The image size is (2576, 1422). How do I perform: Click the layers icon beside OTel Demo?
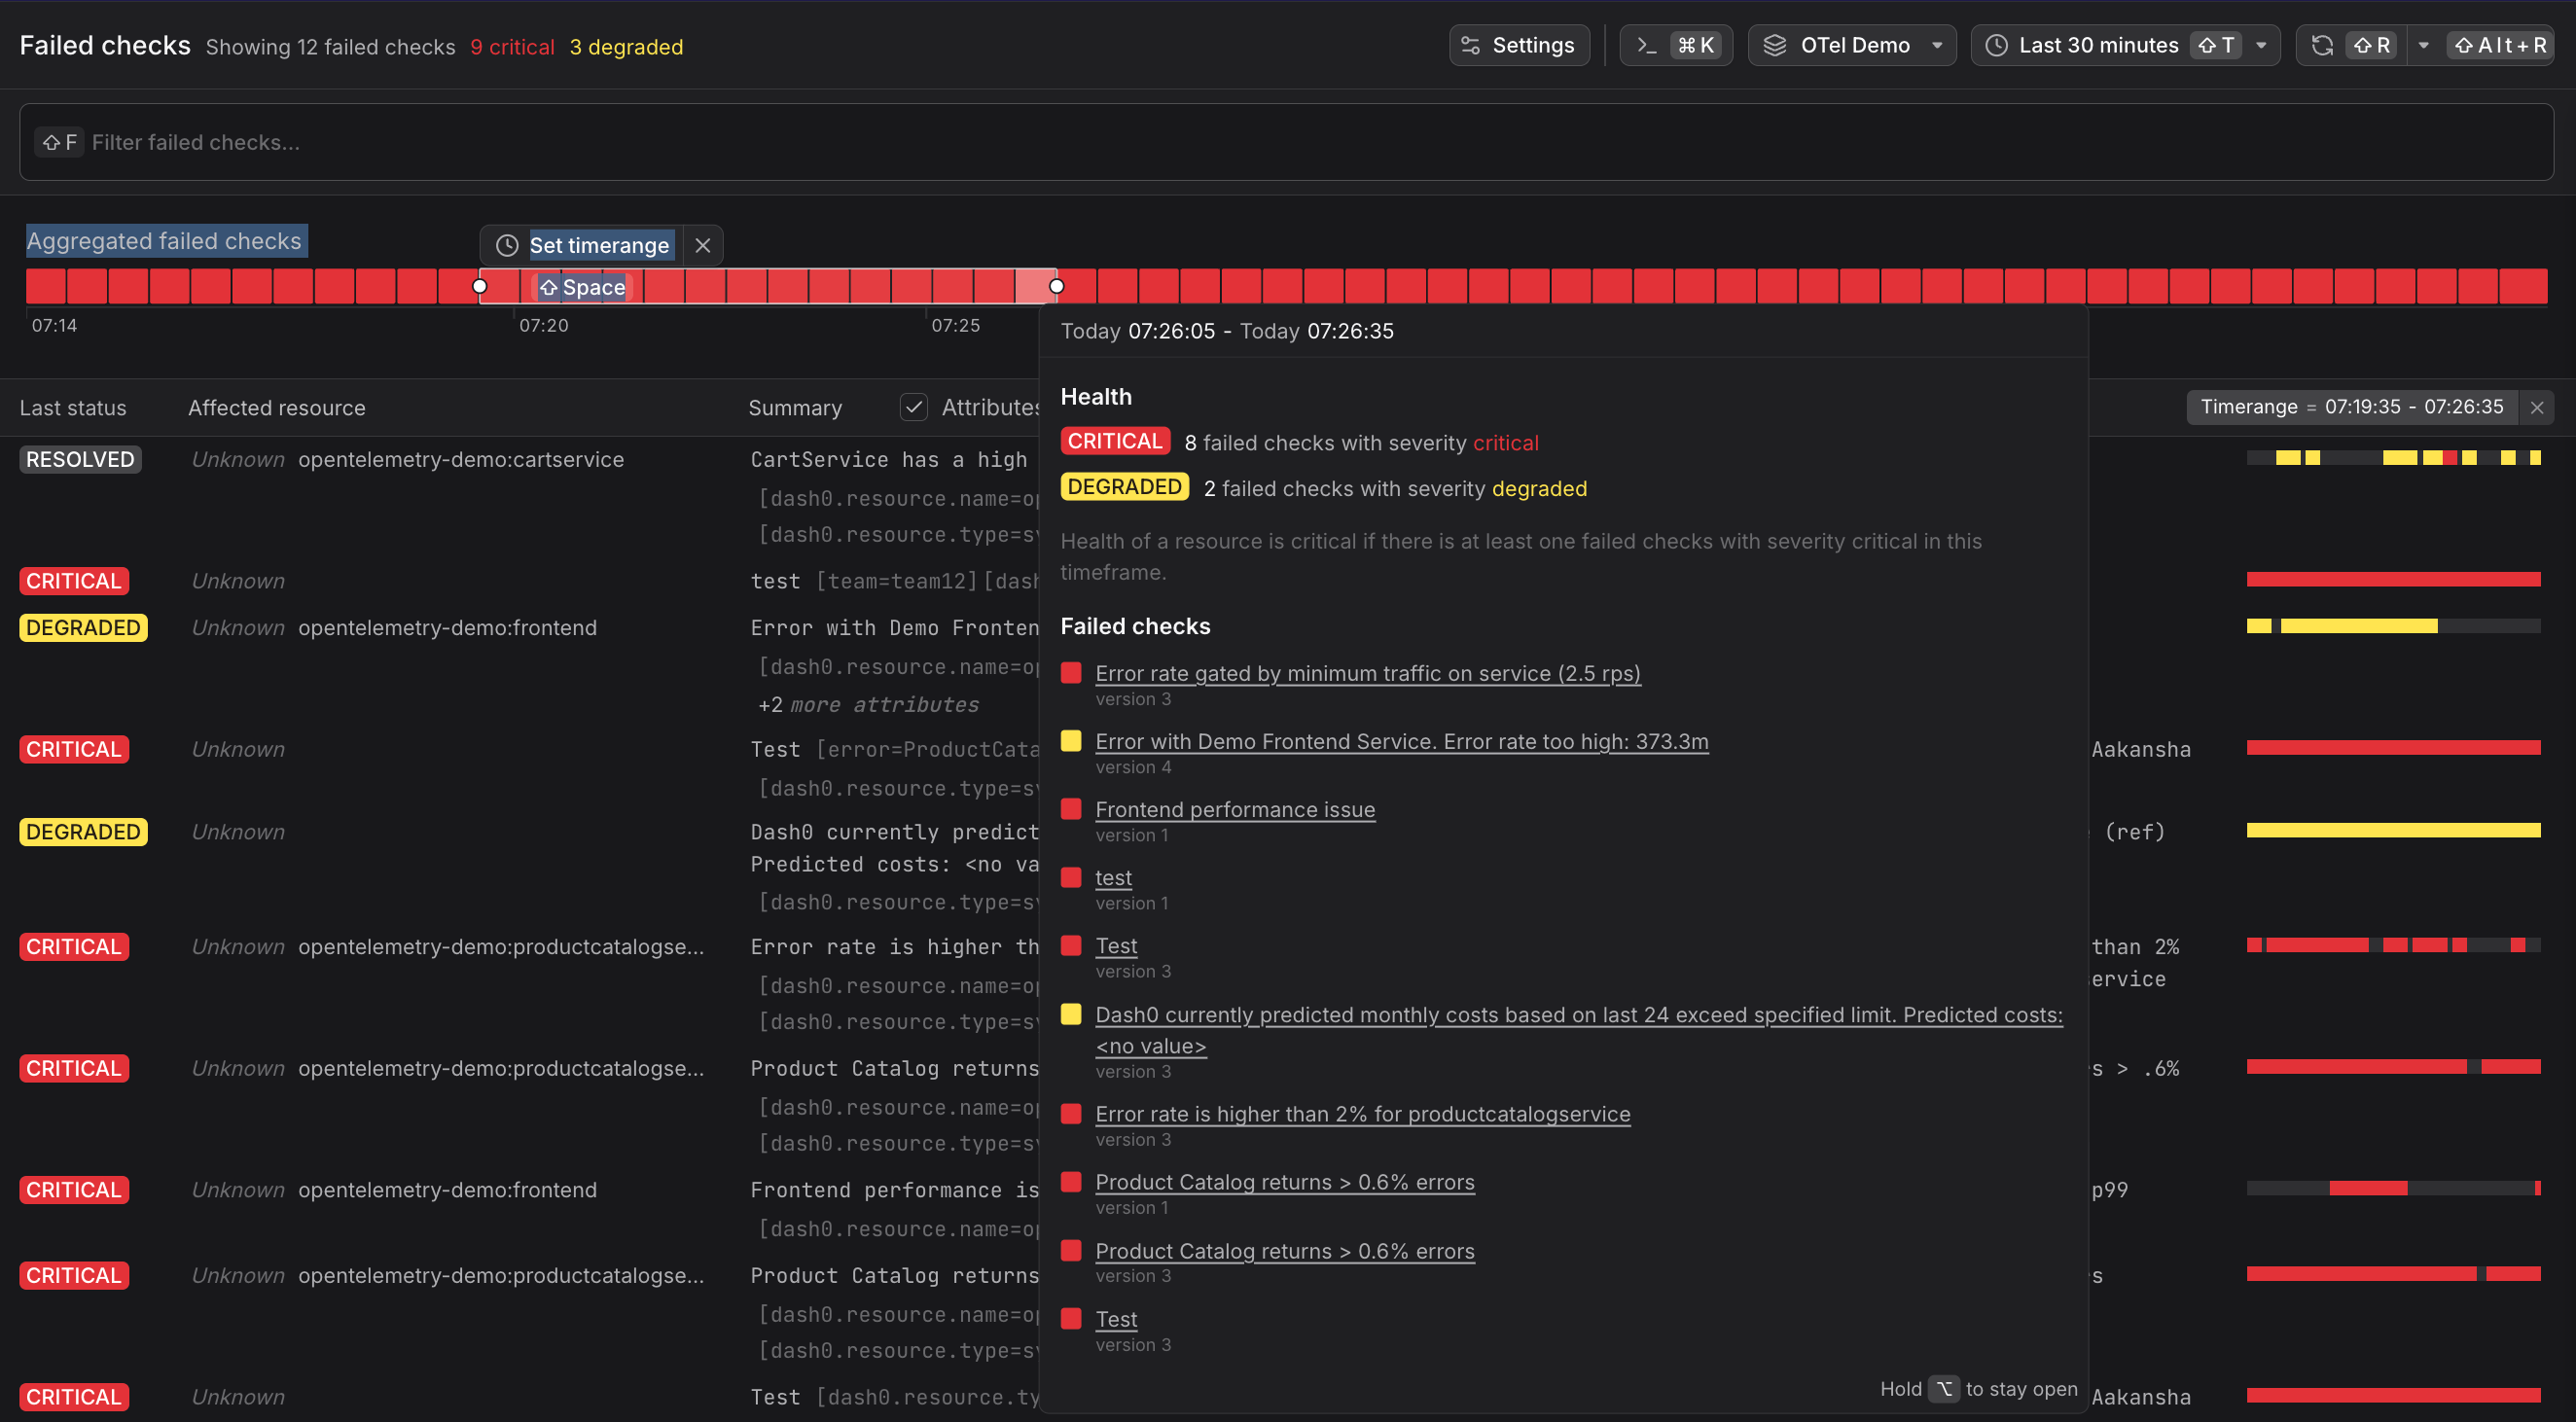coord(1775,45)
